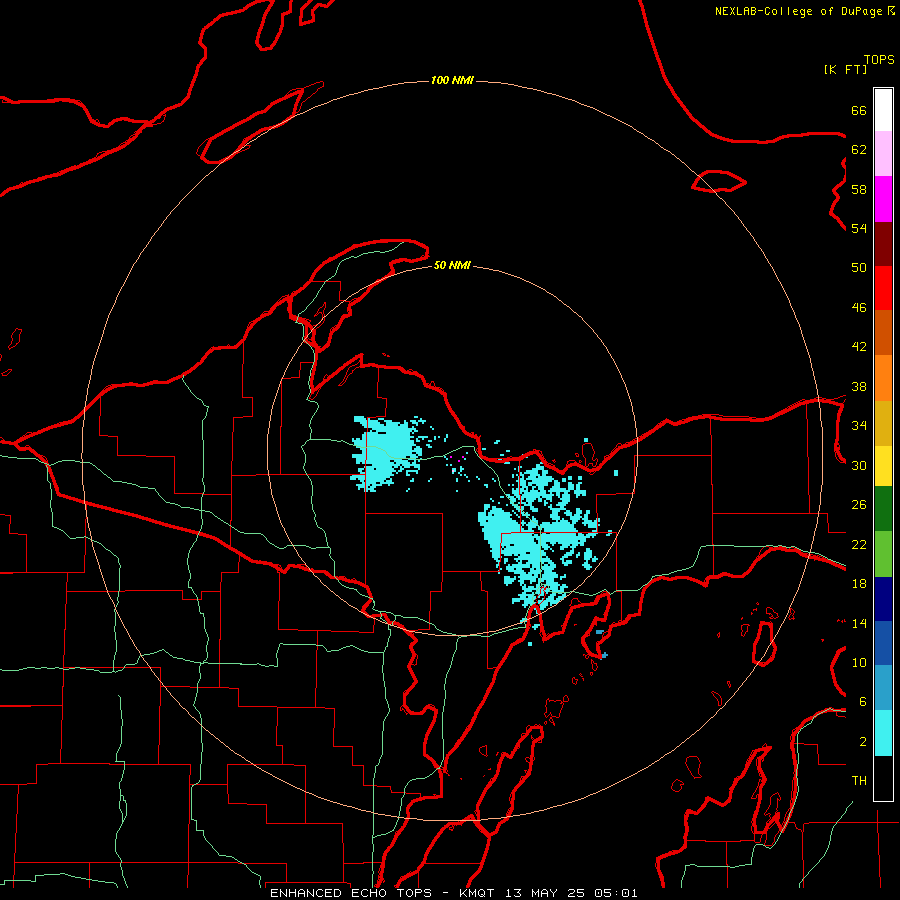Click the 38 legend value
The image size is (900, 900).
point(859,387)
